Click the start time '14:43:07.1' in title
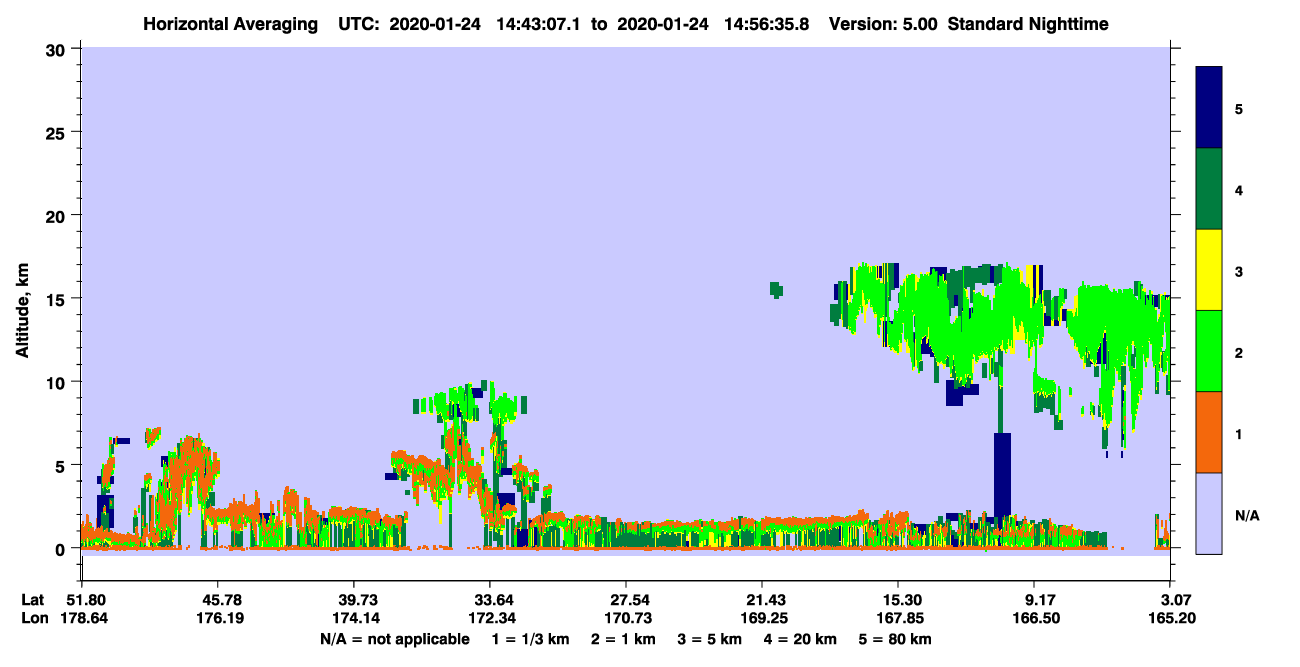This screenshot has width=1300, height=667. [x=537, y=23]
